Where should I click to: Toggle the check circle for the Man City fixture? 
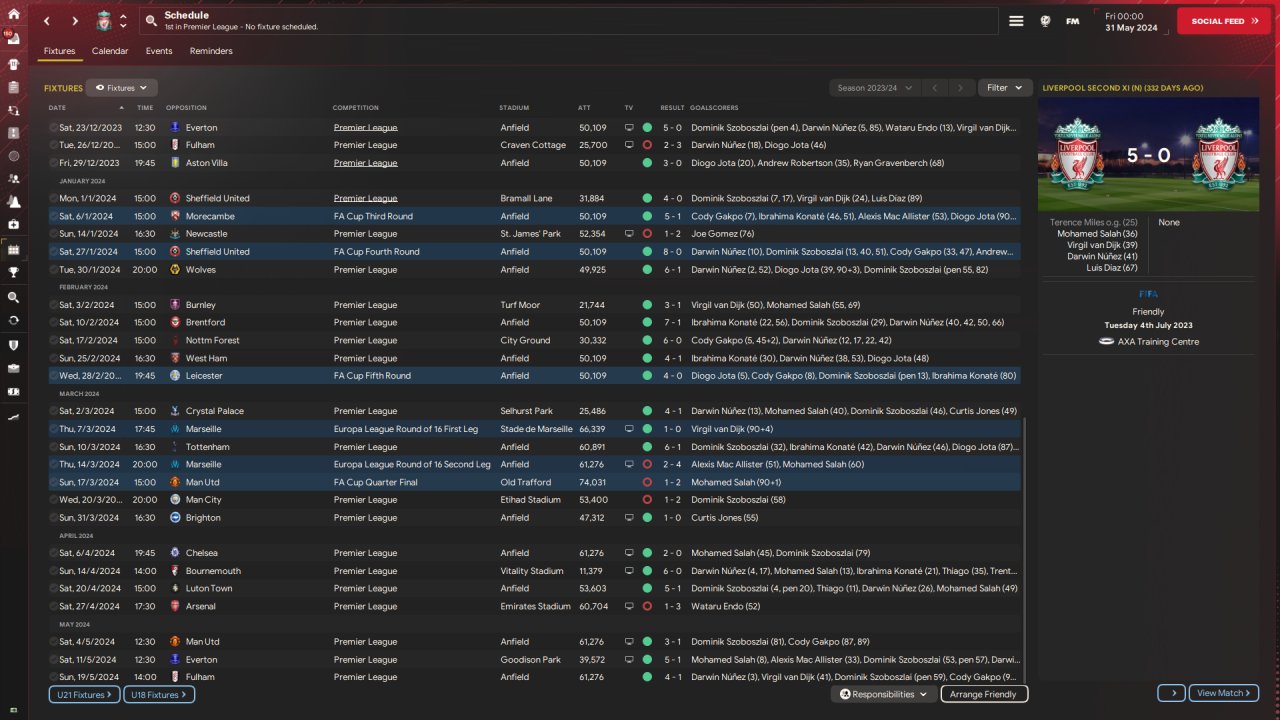(x=54, y=500)
